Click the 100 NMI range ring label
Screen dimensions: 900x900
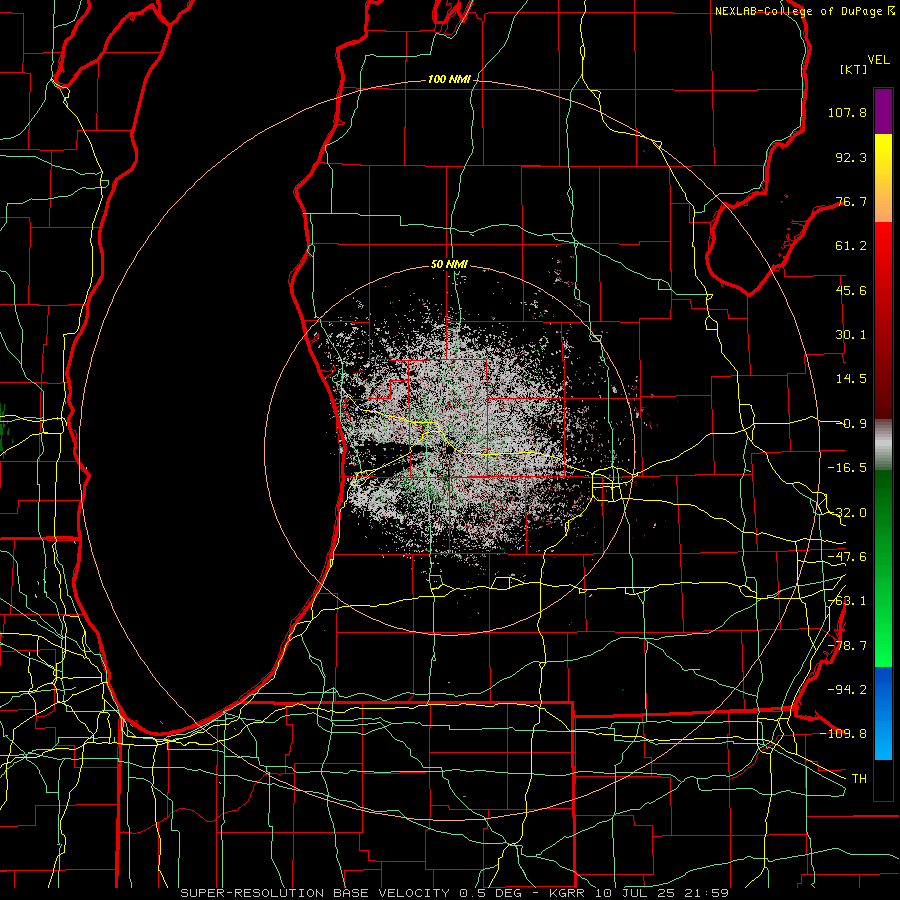[449, 79]
